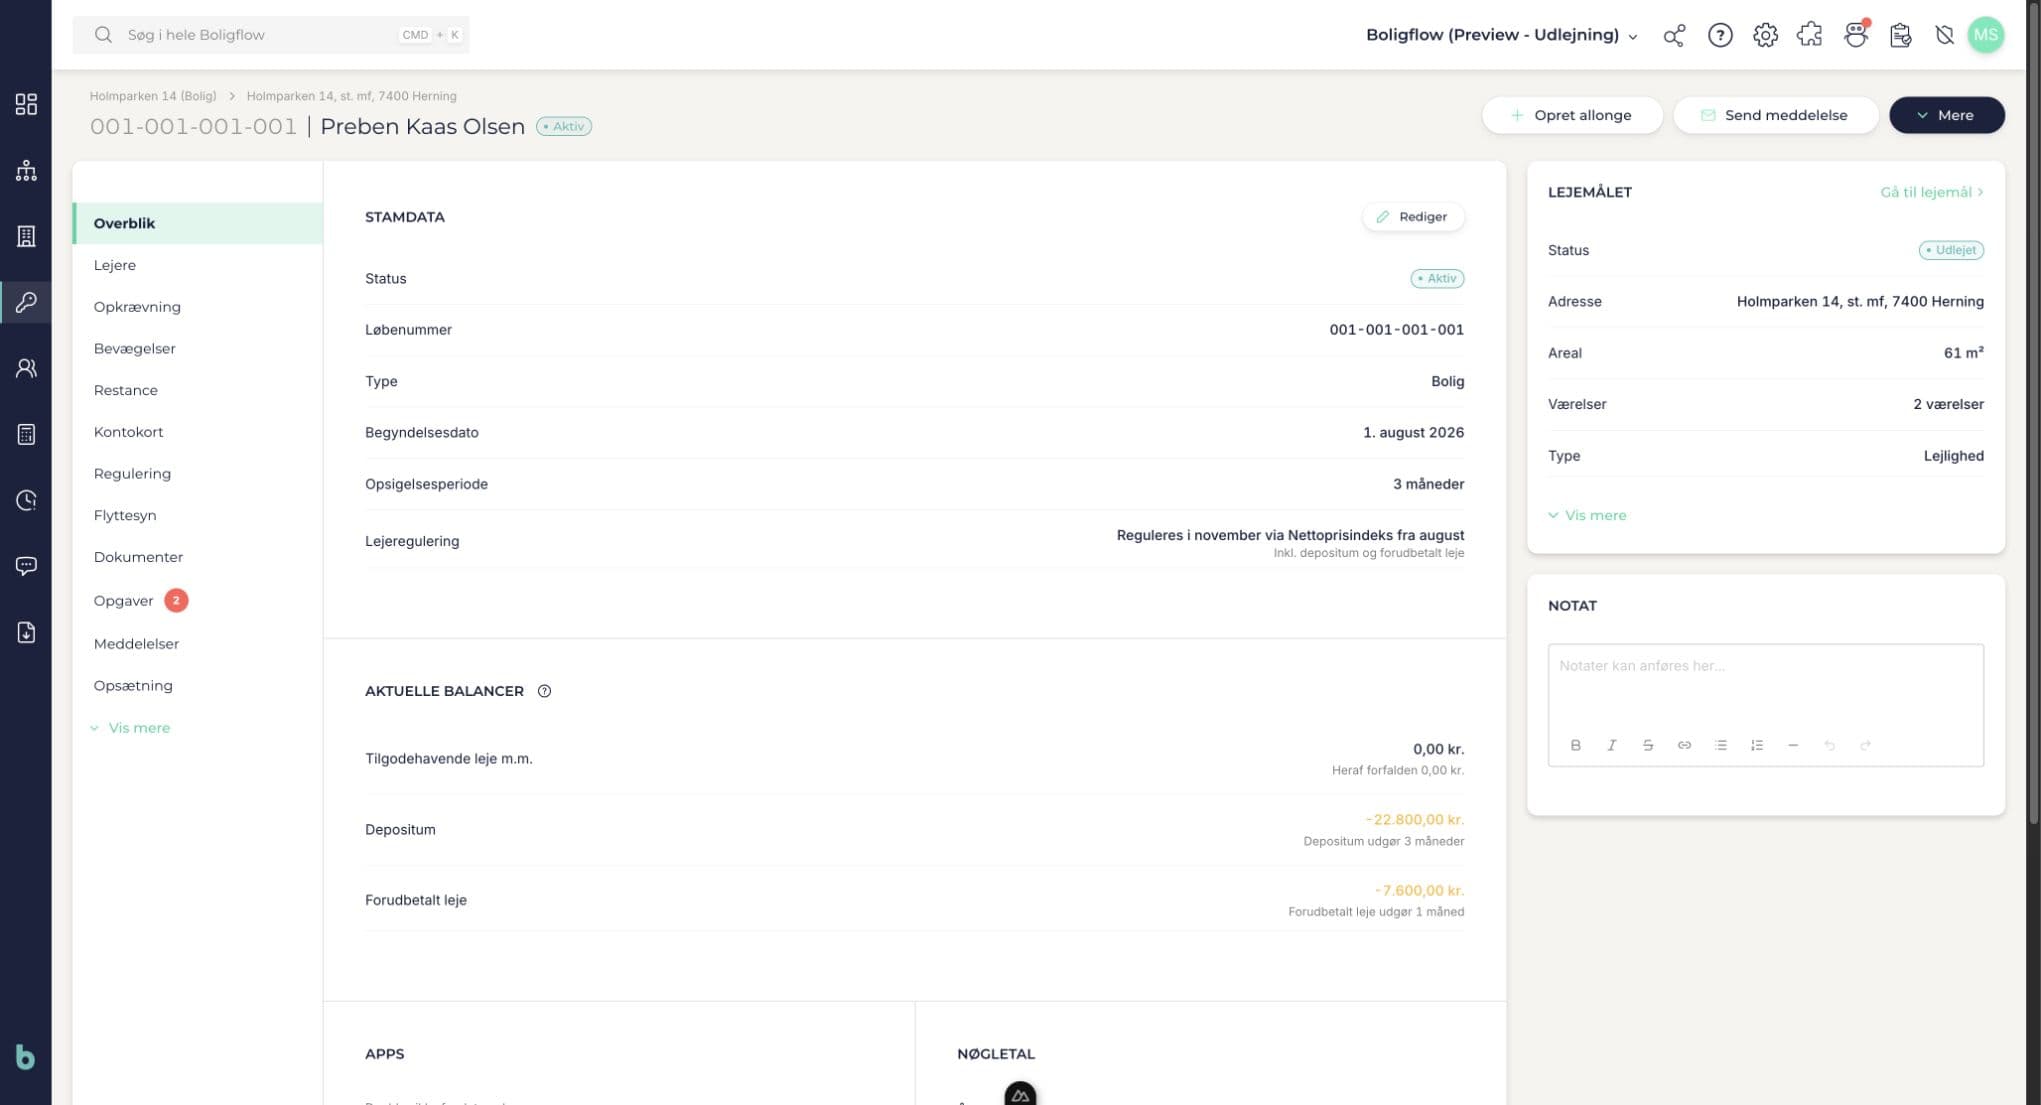The width and height of the screenshot is (2041, 1105).
Task: Open the settings gear icon
Action: pos(1765,35)
